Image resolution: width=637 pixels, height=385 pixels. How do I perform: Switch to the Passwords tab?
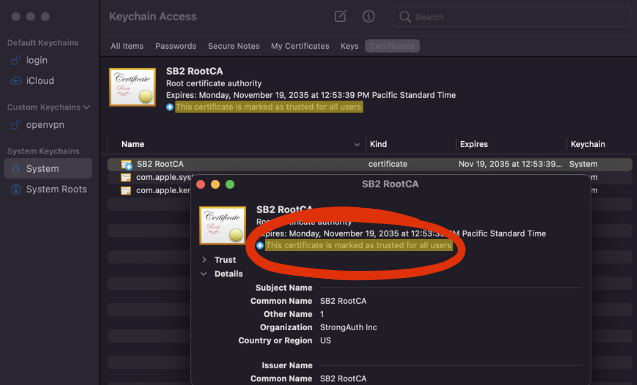(x=176, y=46)
